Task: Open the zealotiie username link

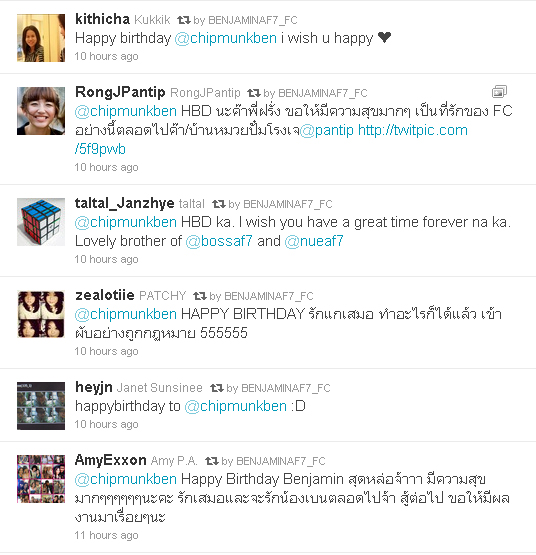Action: pyautogui.click(x=105, y=295)
